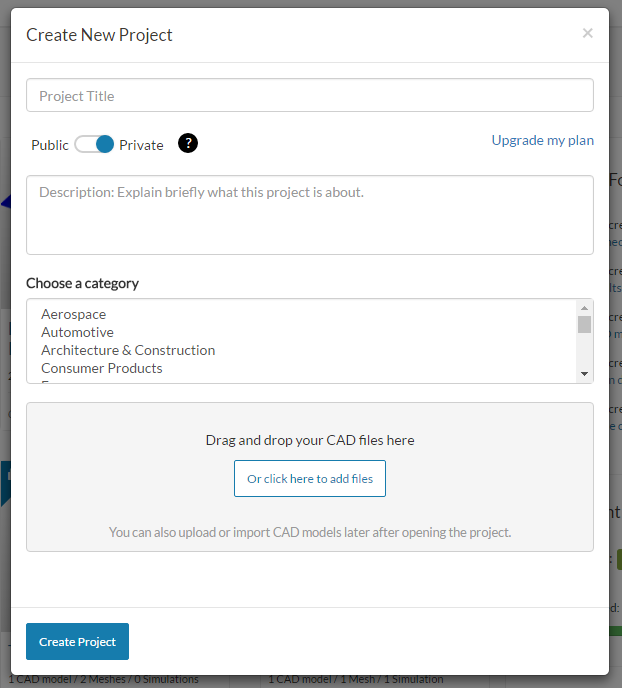Click into the Description text area
This screenshot has width=622, height=688.
pos(310,215)
